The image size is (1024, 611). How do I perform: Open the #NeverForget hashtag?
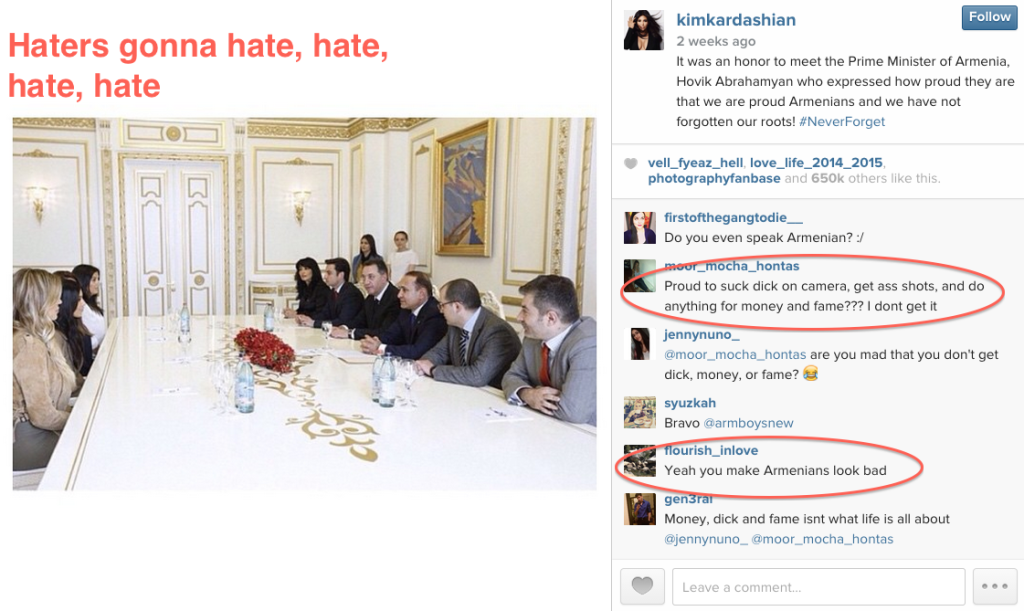[842, 122]
